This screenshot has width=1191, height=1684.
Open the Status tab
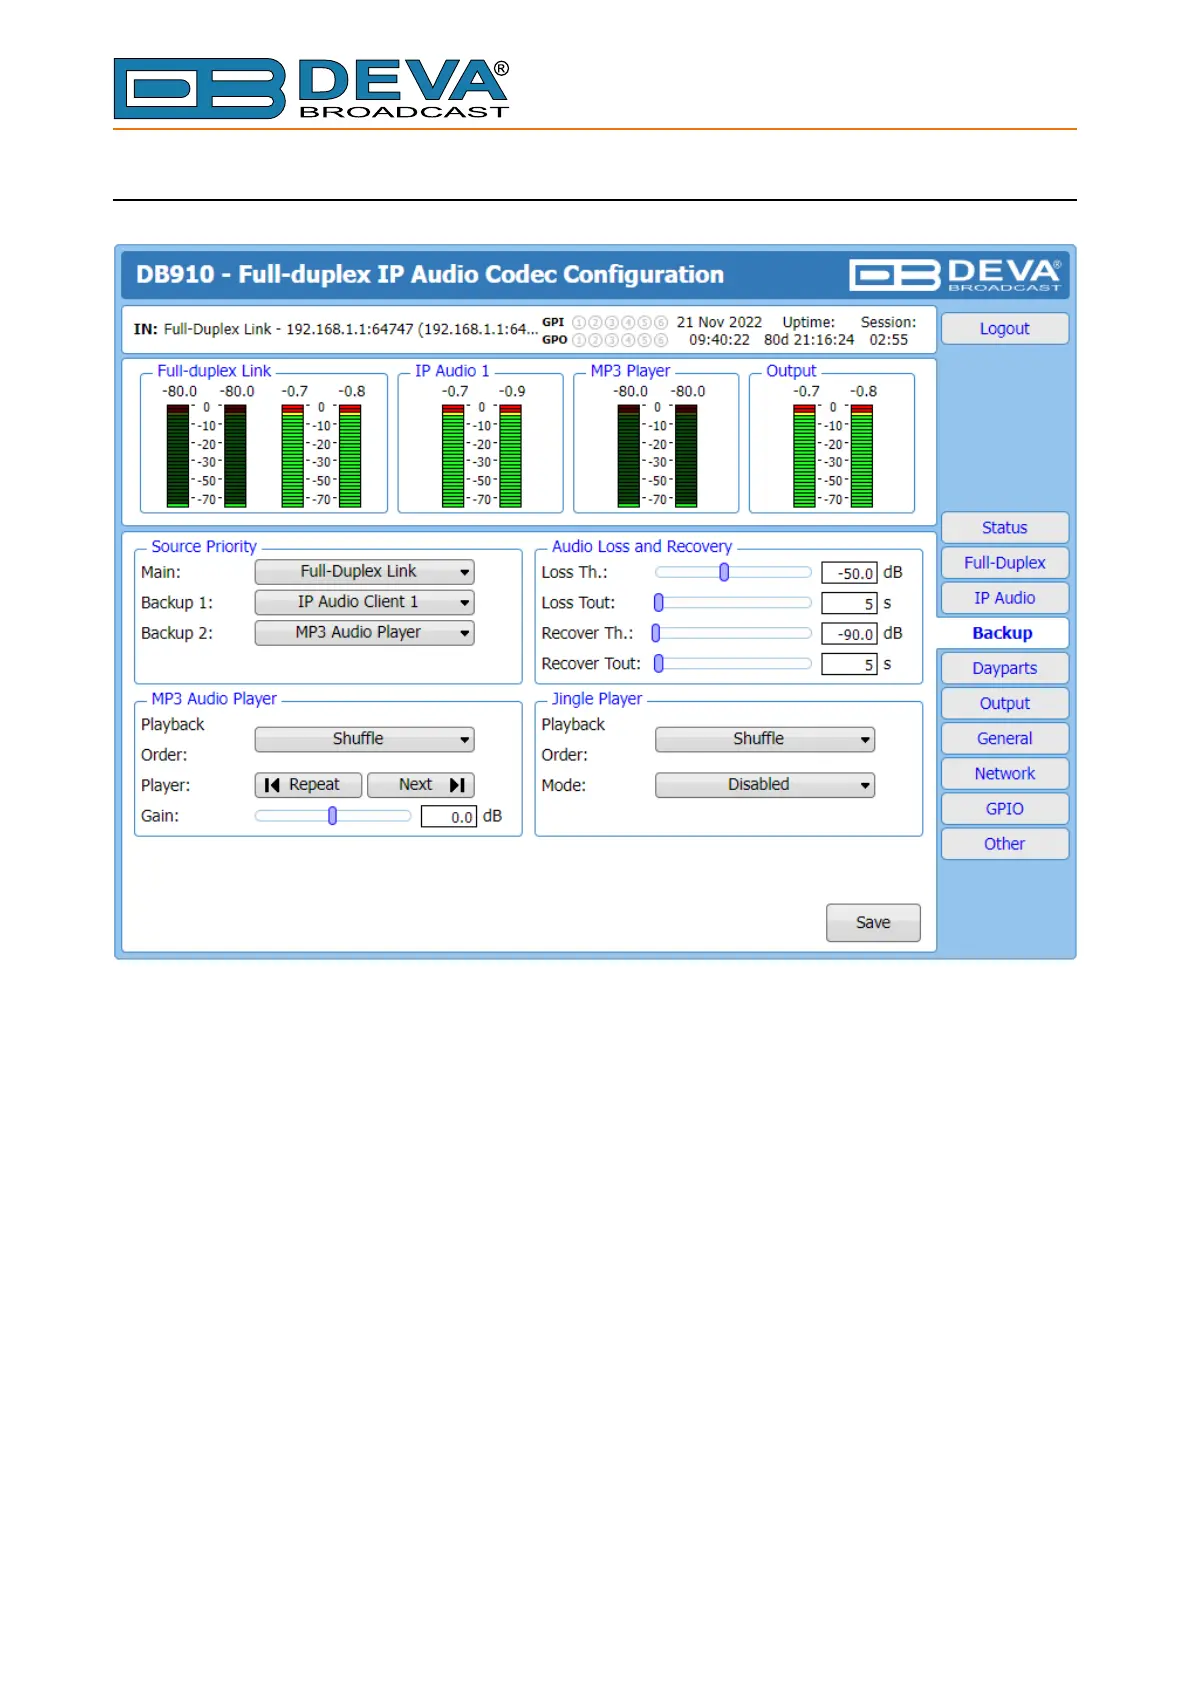pos(1005,528)
